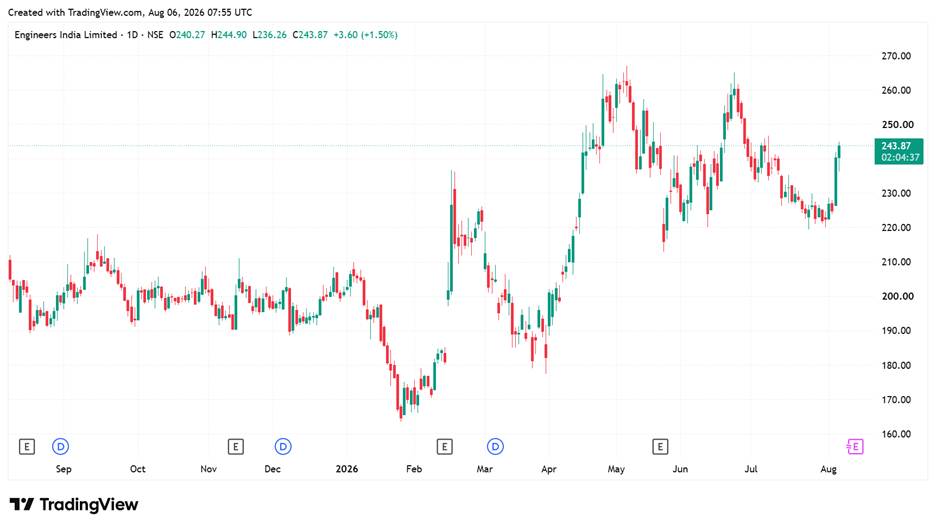This screenshot has width=936, height=529.
Task: Click the earnings E marker before Jun
Action: [660, 446]
